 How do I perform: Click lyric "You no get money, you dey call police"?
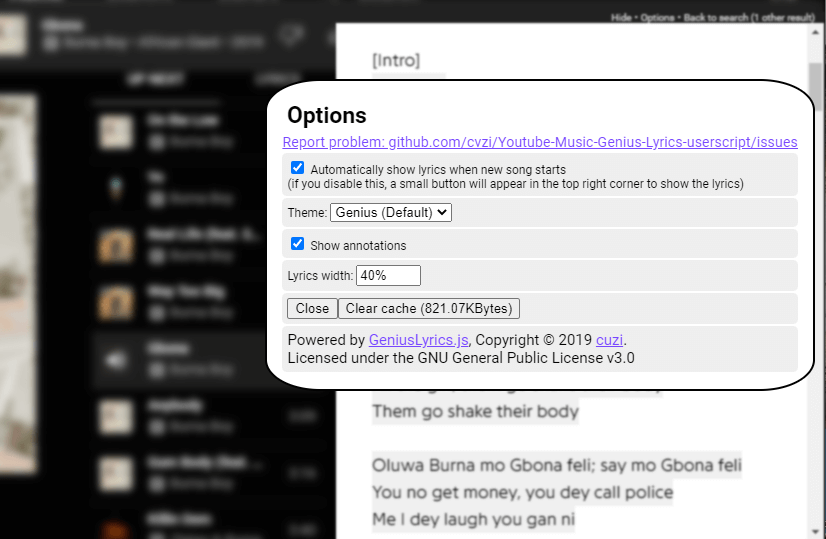pyautogui.click(x=523, y=492)
